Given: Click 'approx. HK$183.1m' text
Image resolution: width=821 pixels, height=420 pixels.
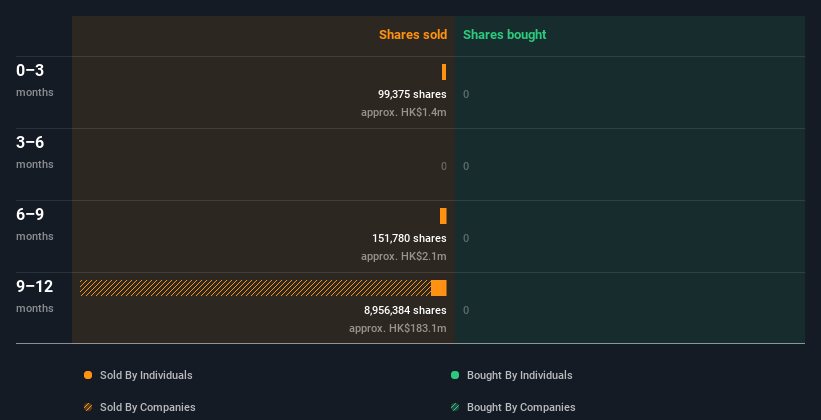Looking at the screenshot, I should 398,328.
